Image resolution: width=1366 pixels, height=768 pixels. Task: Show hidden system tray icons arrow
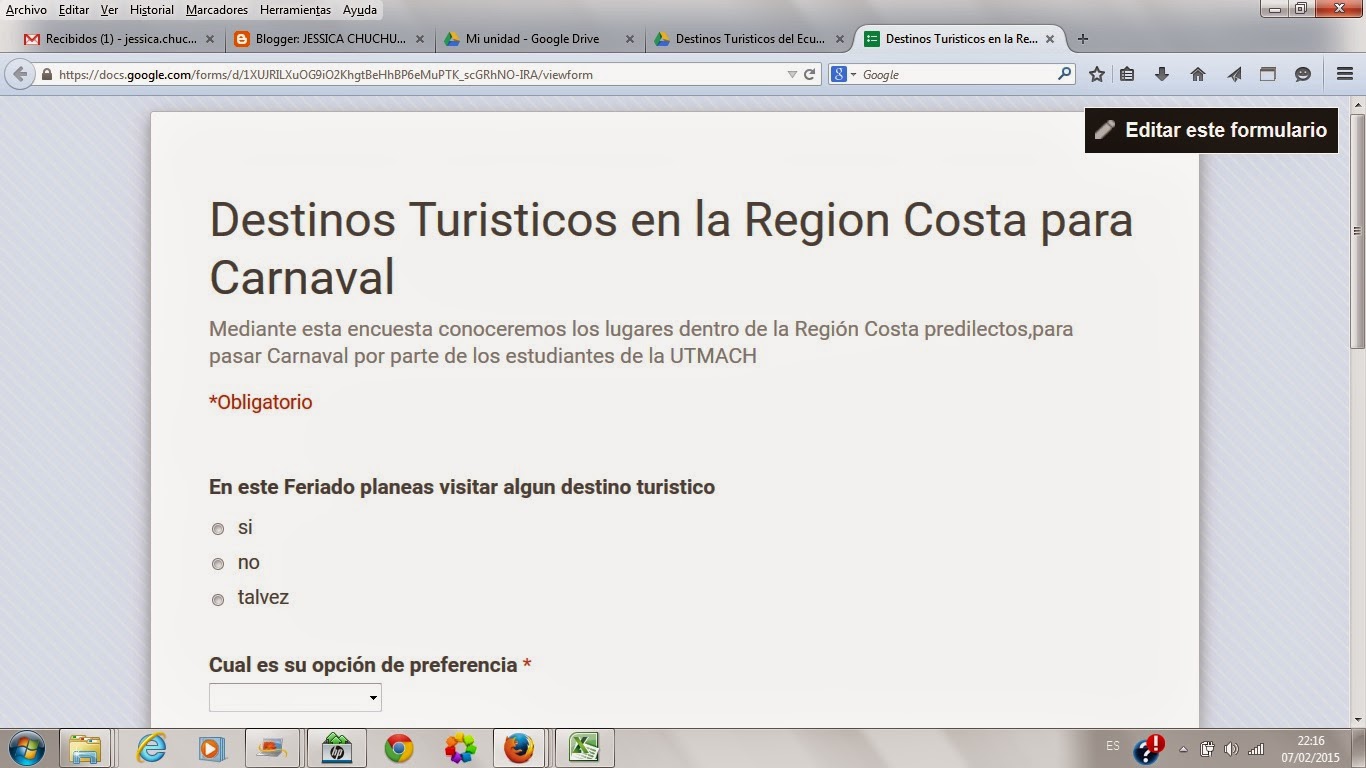coord(1184,749)
